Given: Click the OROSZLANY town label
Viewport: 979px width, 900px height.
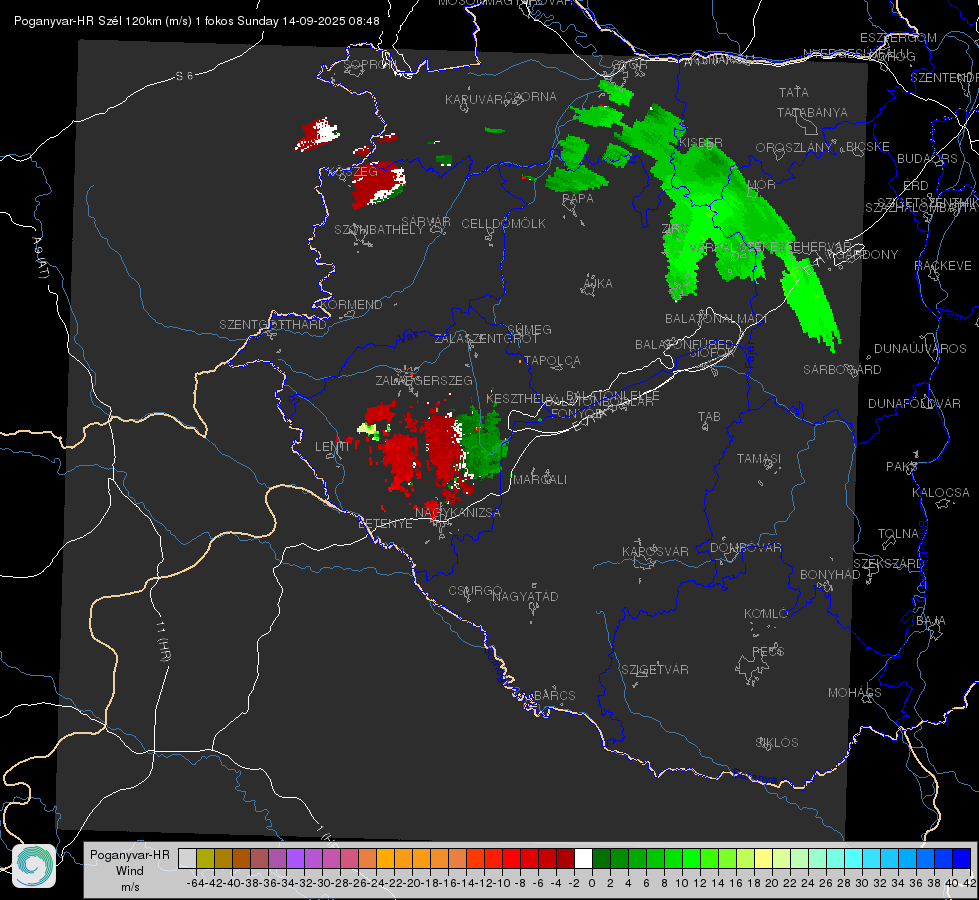Looking at the screenshot, I should 794,148.
